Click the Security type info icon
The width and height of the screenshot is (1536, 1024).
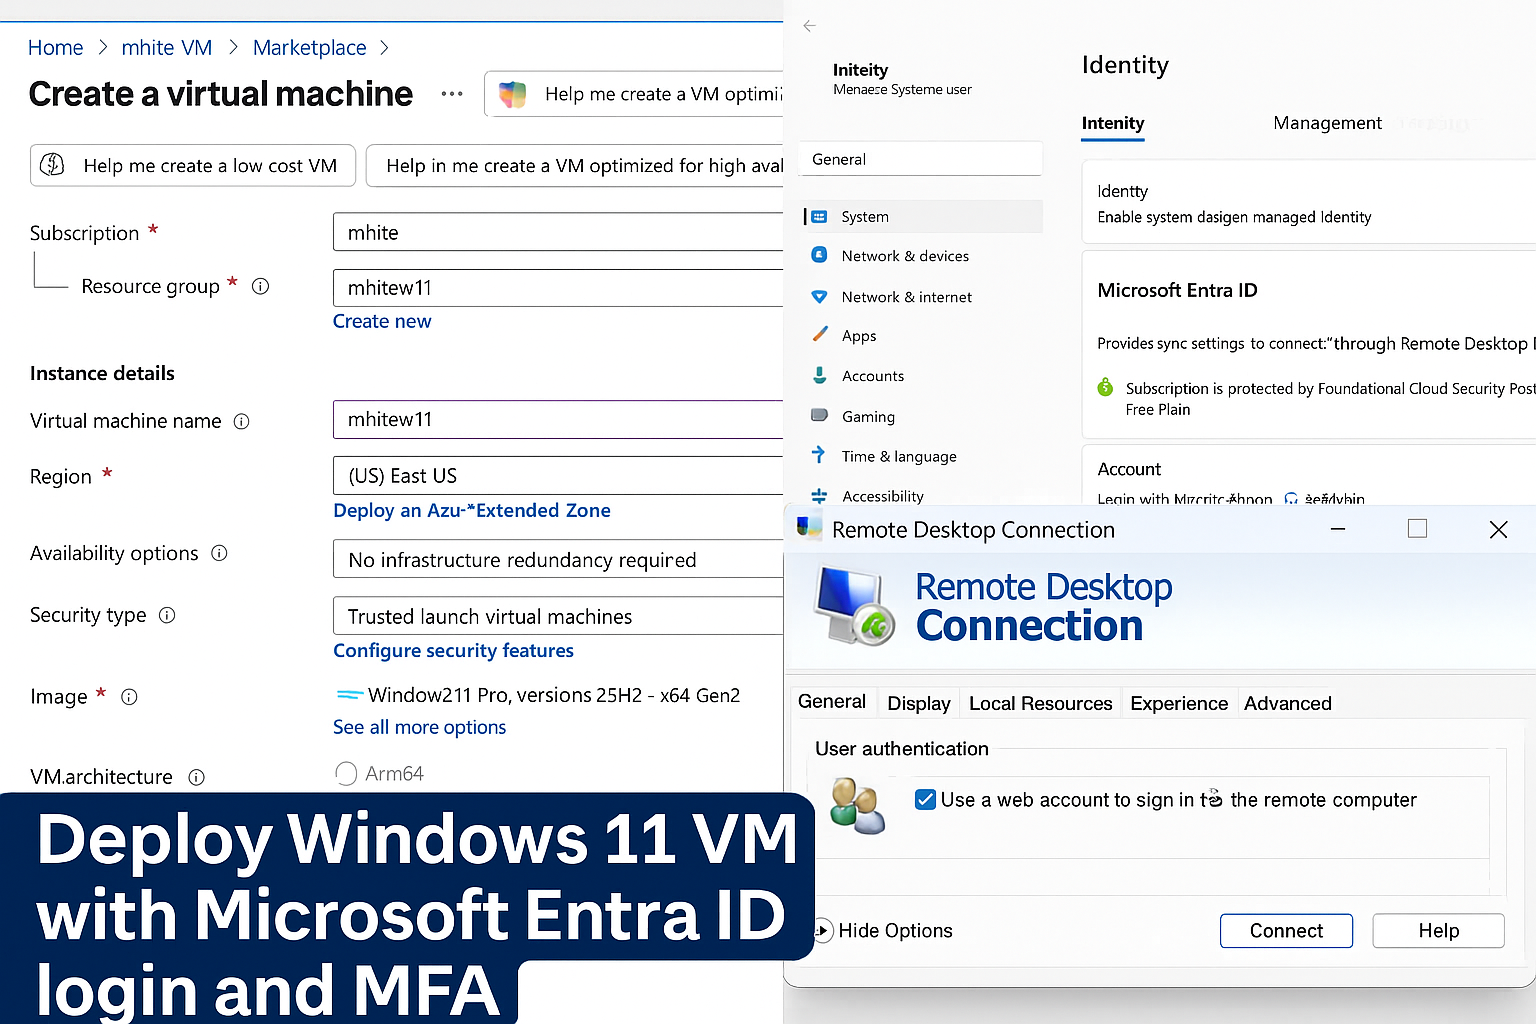click(167, 615)
